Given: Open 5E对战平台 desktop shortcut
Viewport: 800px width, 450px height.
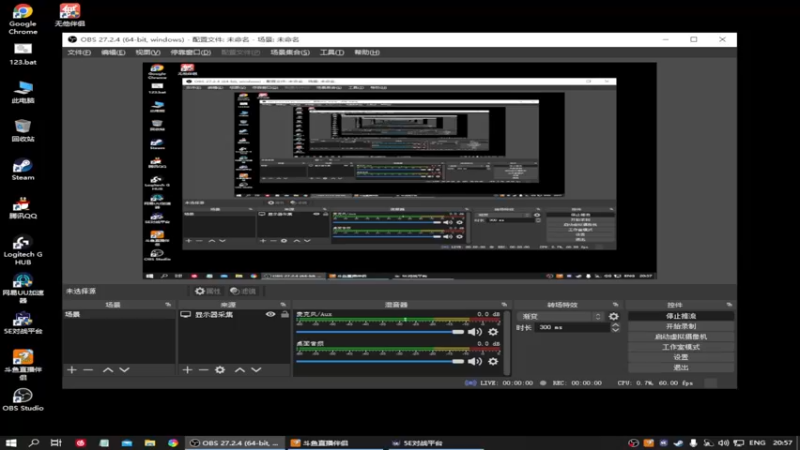Looking at the screenshot, I should pyautogui.click(x=22, y=323).
